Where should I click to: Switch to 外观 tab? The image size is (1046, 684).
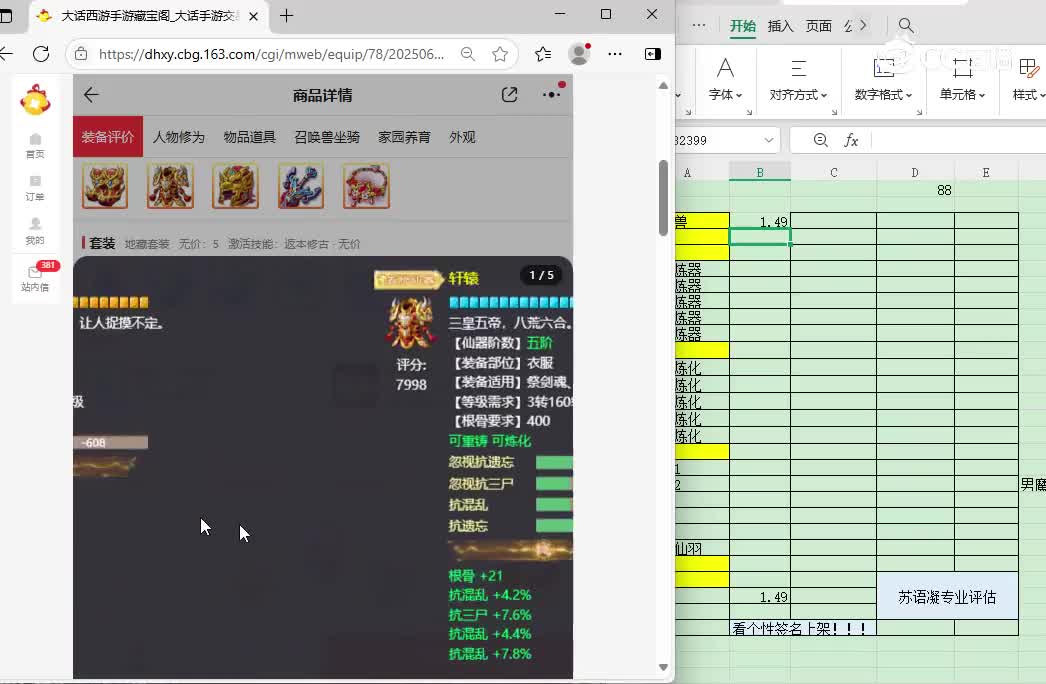pos(462,137)
